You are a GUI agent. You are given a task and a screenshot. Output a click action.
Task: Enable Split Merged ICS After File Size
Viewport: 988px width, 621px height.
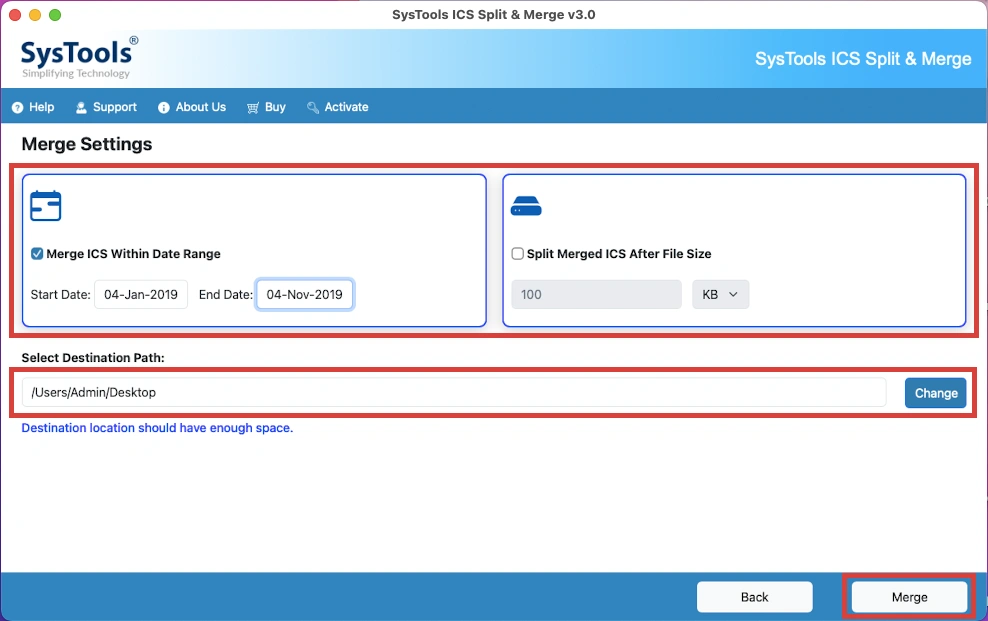pyautogui.click(x=517, y=254)
